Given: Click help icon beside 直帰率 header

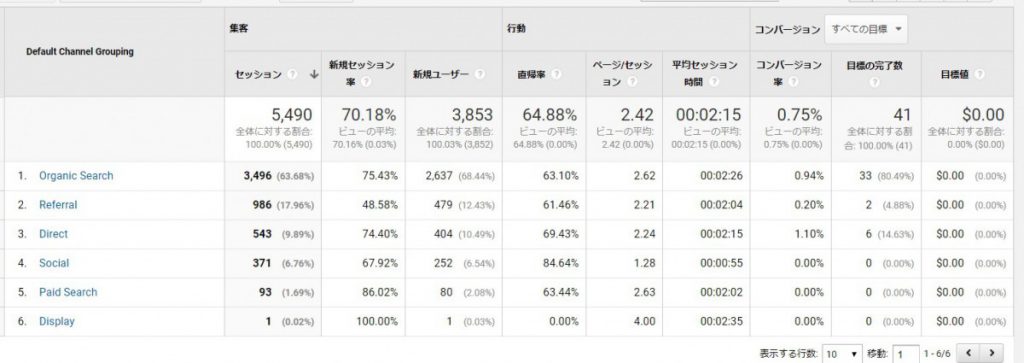Looking at the screenshot, I should click(x=556, y=74).
